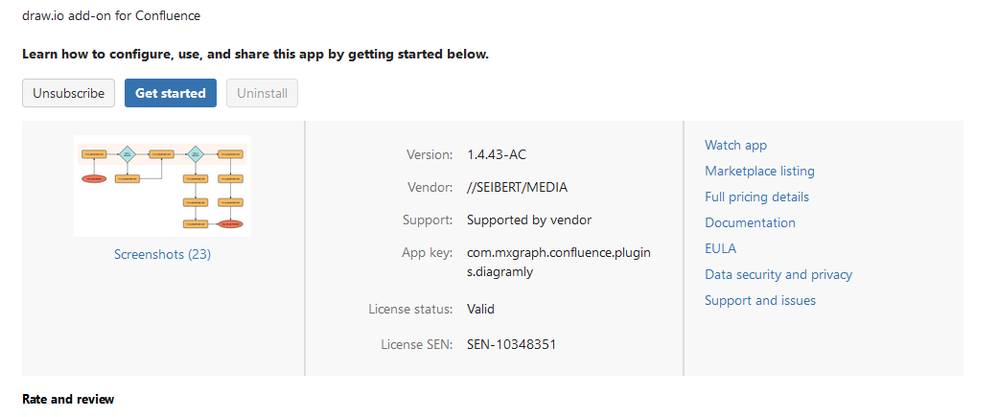Click the Unsubscribe button
Image resolution: width=999 pixels, height=417 pixels.
(69, 93)
